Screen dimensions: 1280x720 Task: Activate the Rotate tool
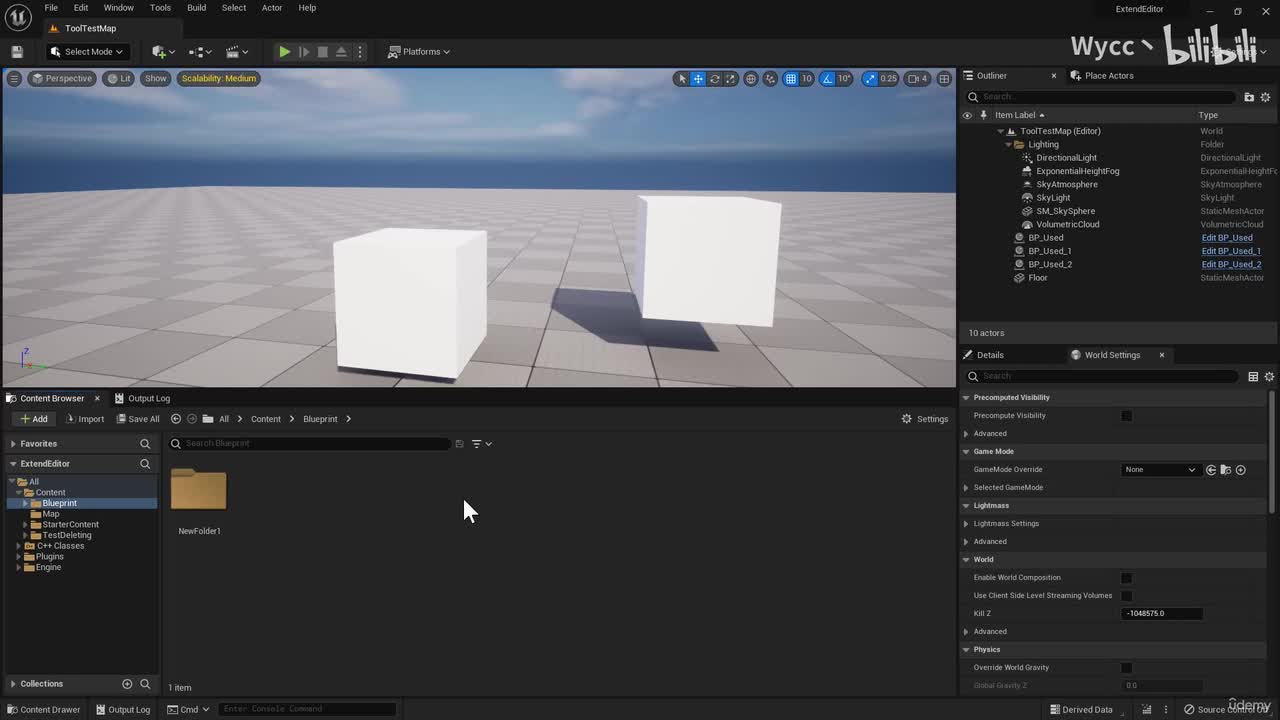click(x=714, y=79)
